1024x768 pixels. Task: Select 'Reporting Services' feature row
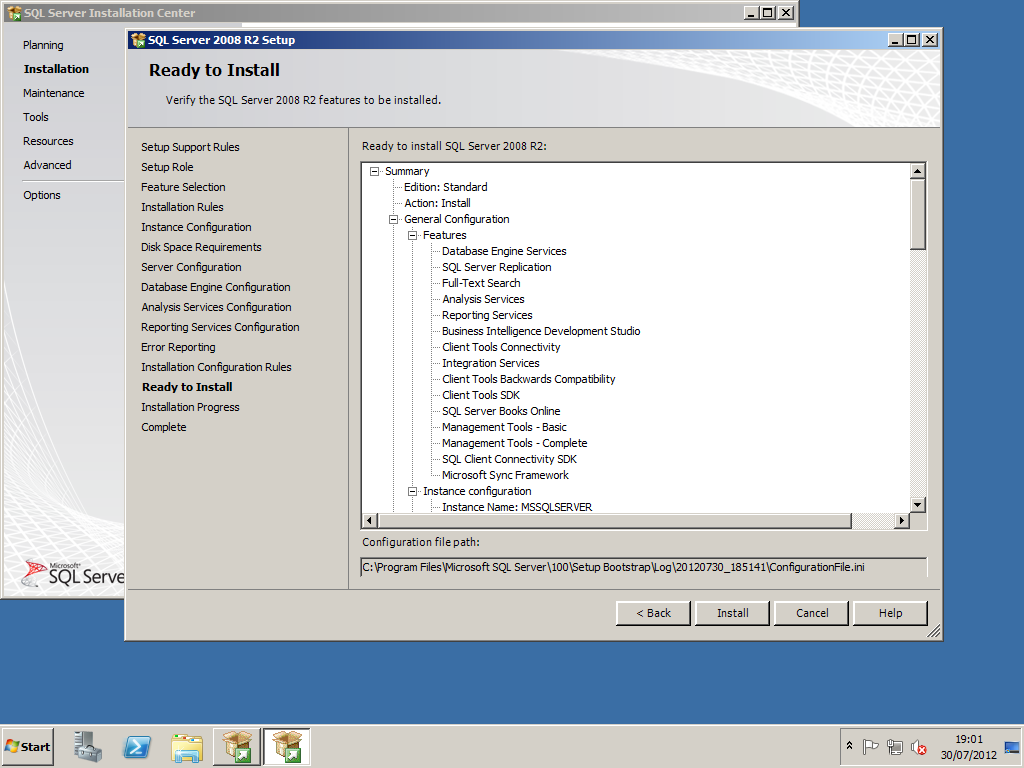487,315
